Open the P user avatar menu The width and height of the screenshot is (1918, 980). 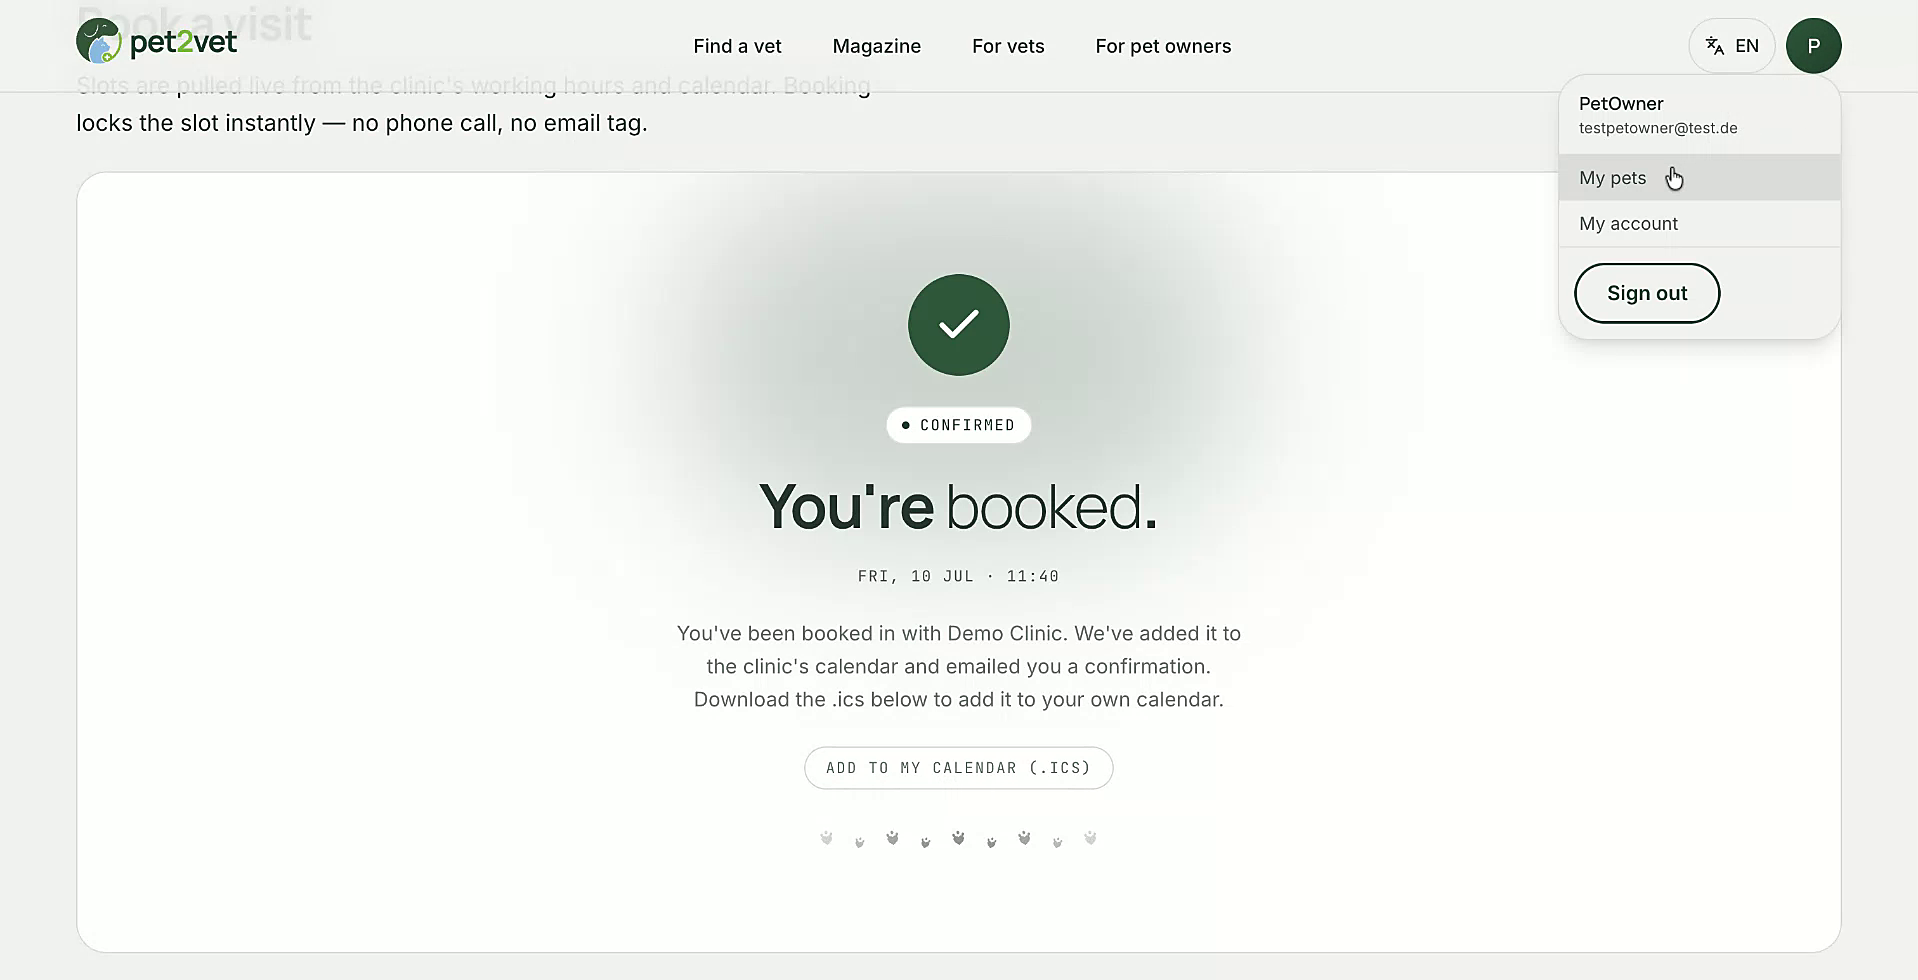[x=1813, y=46]
